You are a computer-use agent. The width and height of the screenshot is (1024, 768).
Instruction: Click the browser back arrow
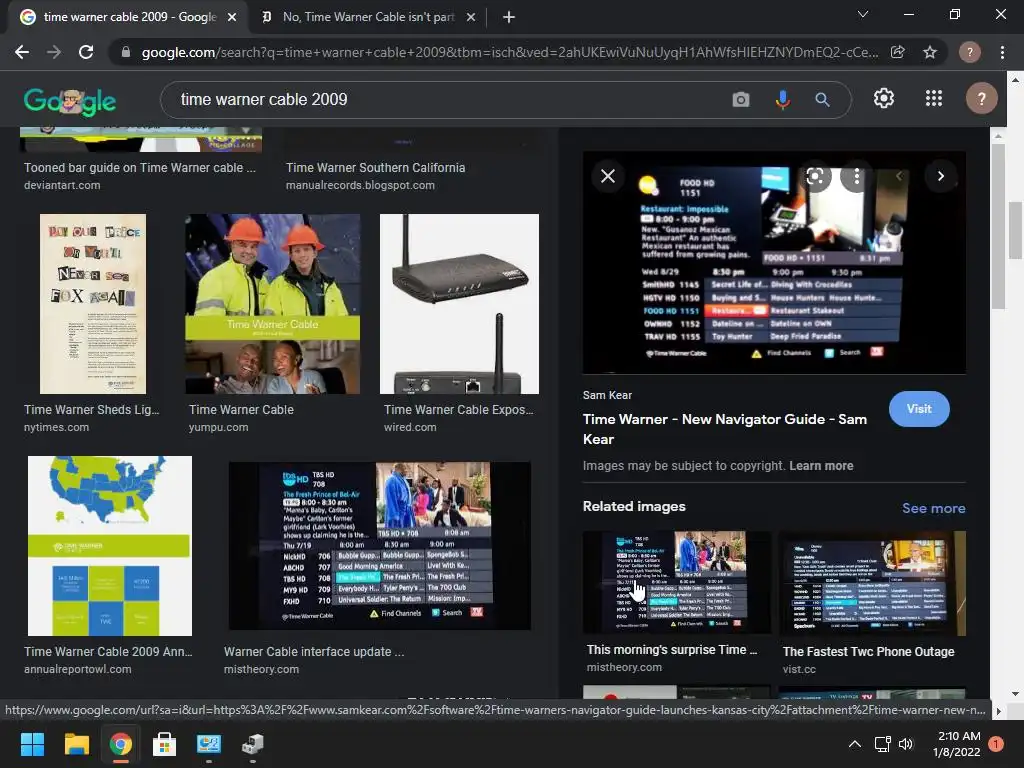[22, 52]
